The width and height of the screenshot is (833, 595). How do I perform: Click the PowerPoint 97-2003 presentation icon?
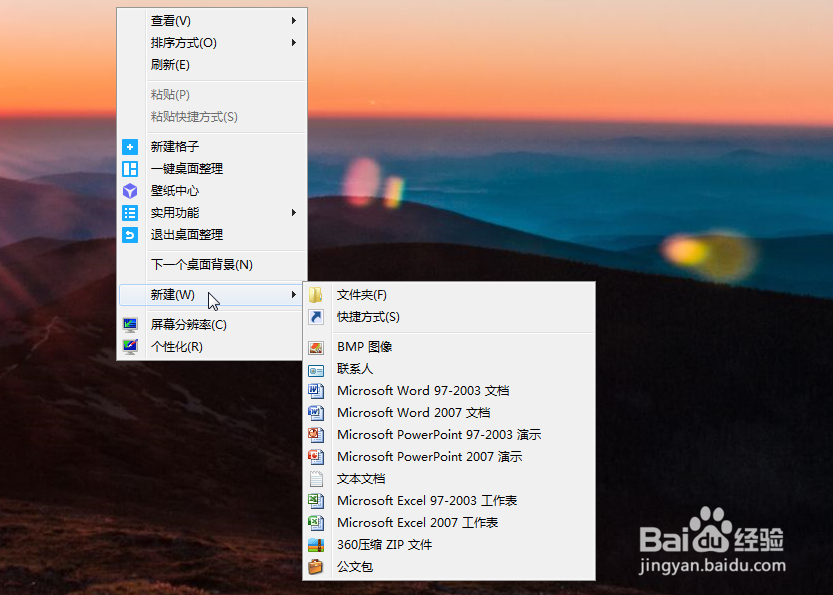(x=316, y=435)
